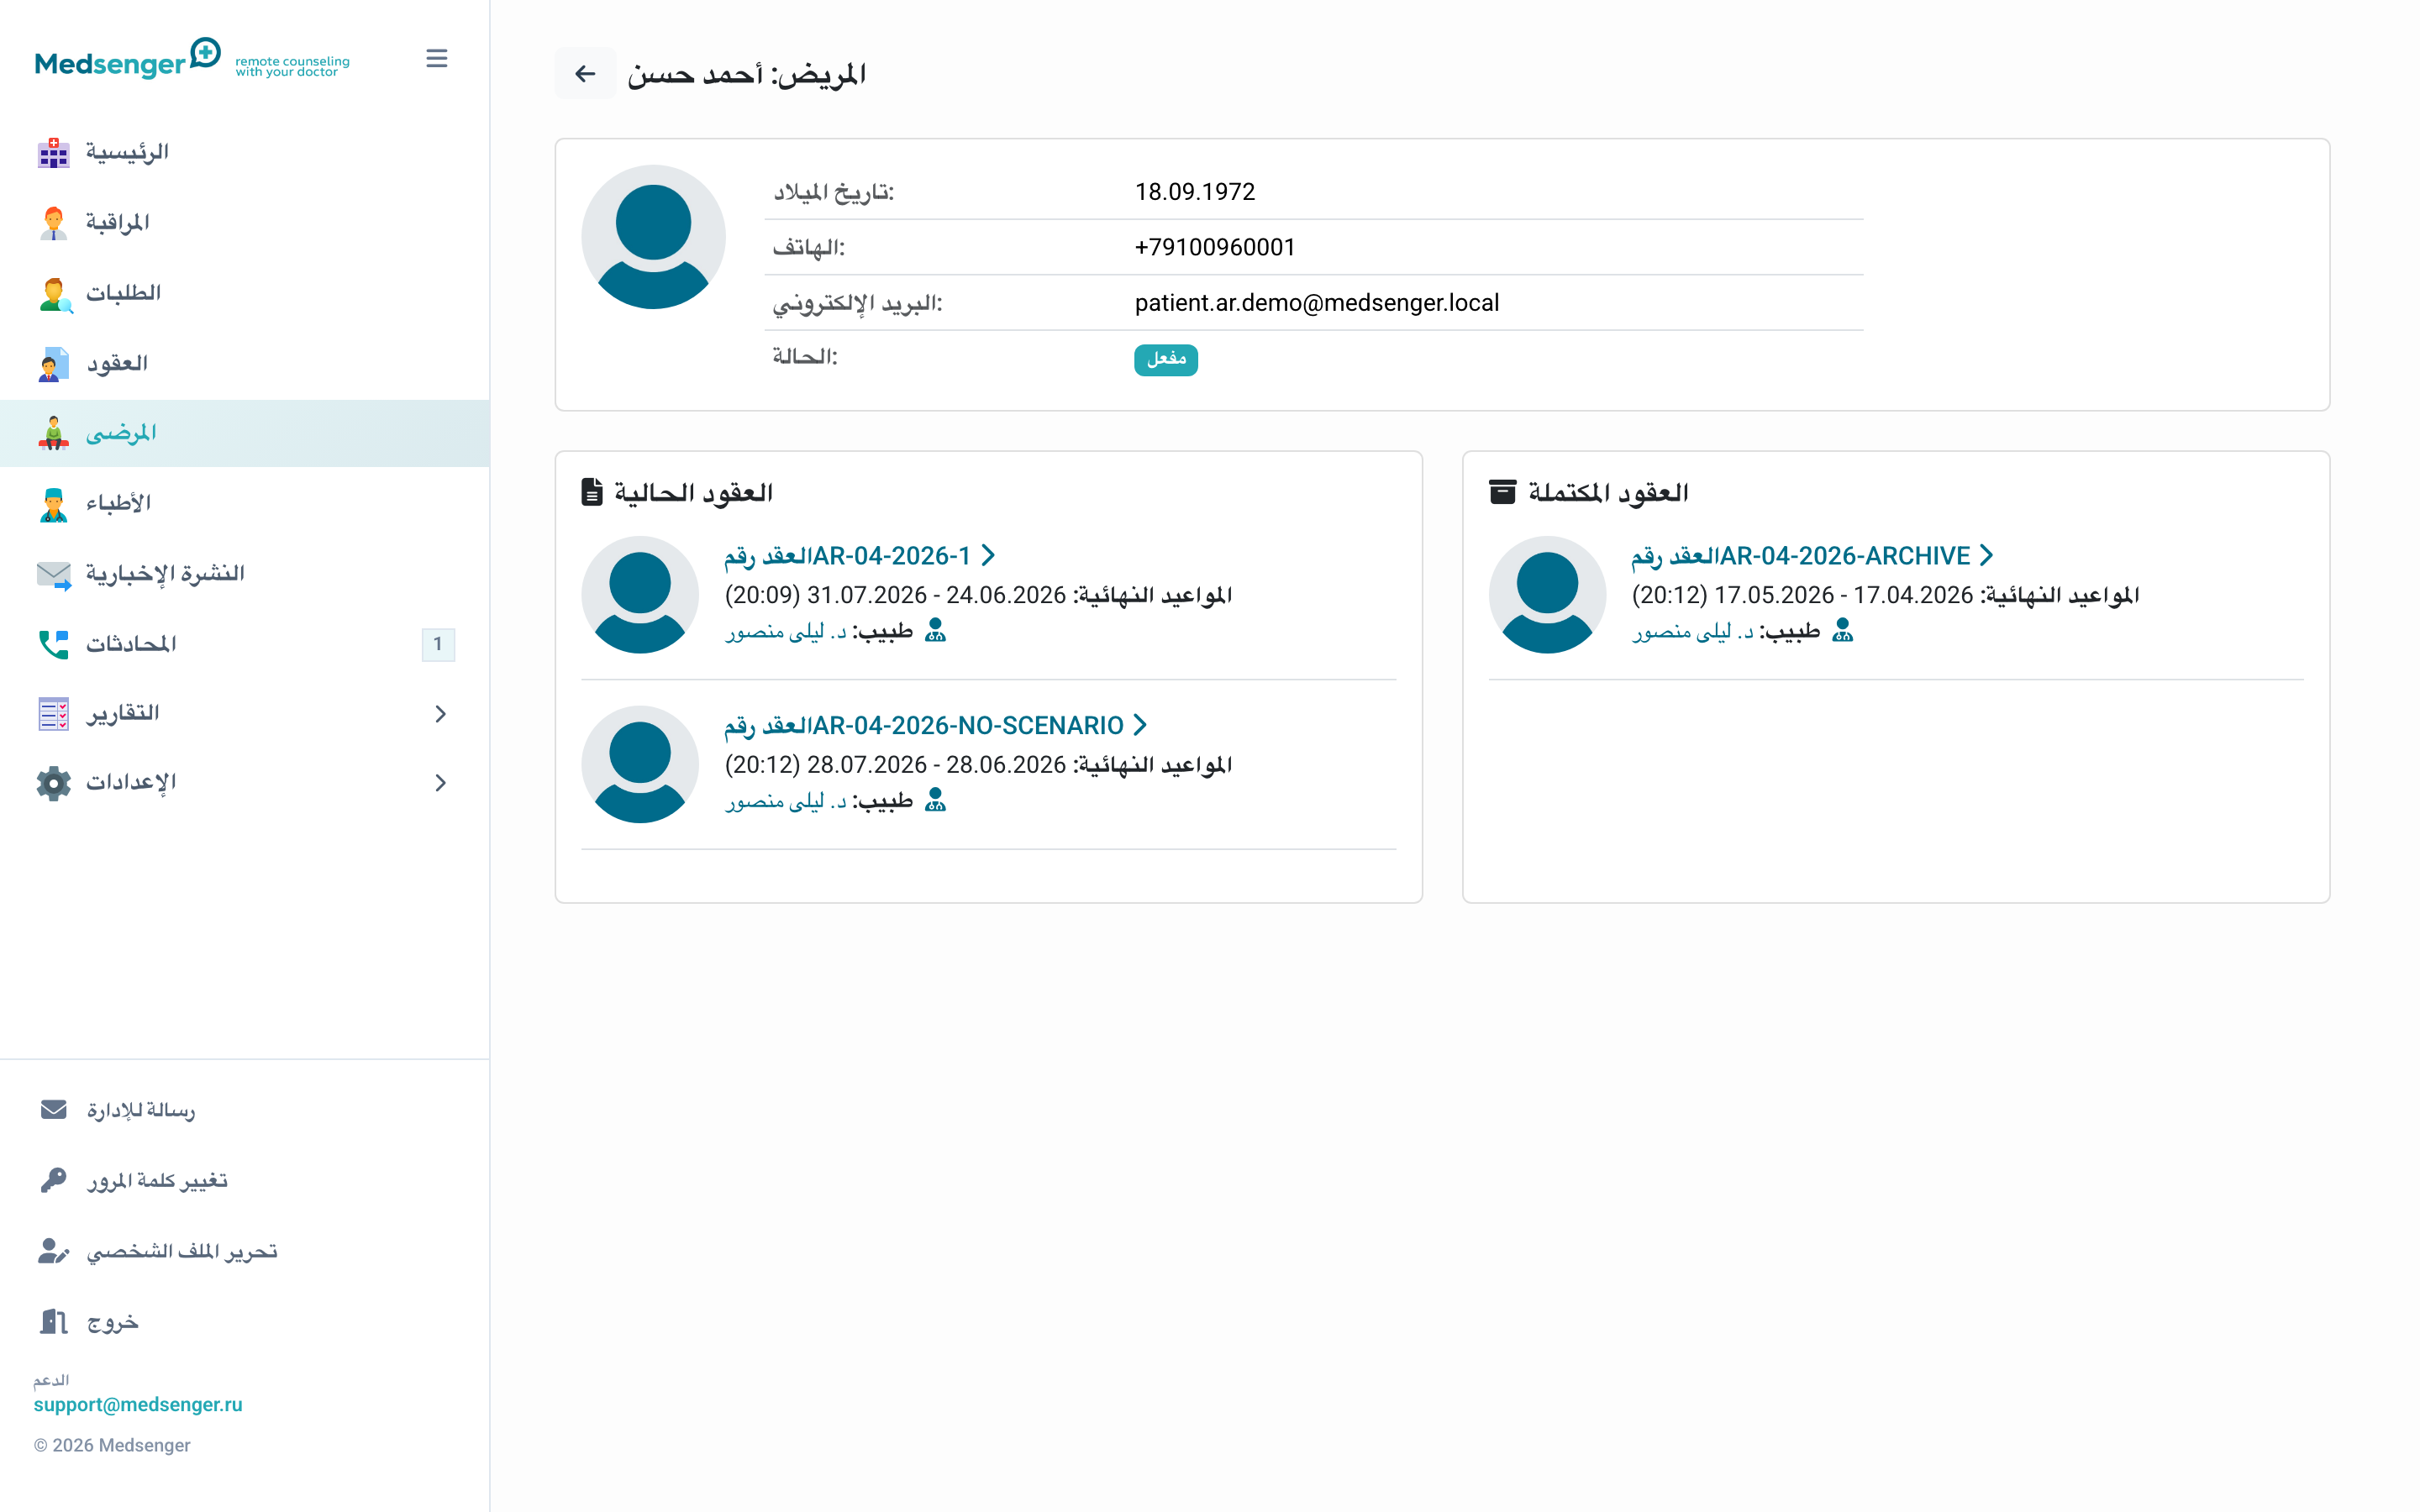Click the © 2026 Medsenger footer text
Screen dimensions: 2420x1512
(112, 1445)
